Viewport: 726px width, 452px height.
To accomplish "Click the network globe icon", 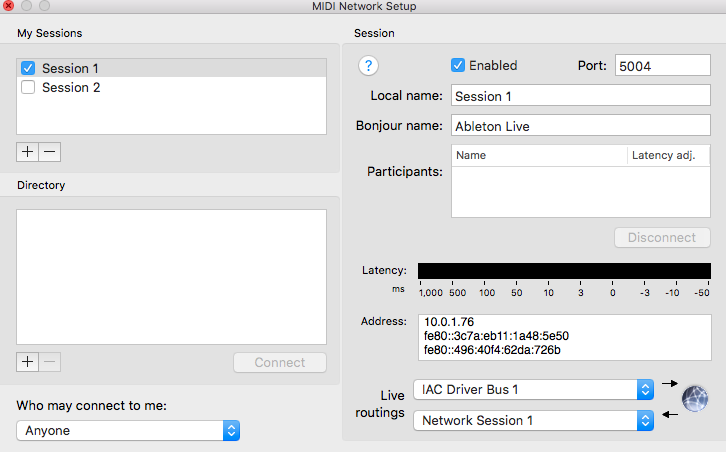I will 695,398.
